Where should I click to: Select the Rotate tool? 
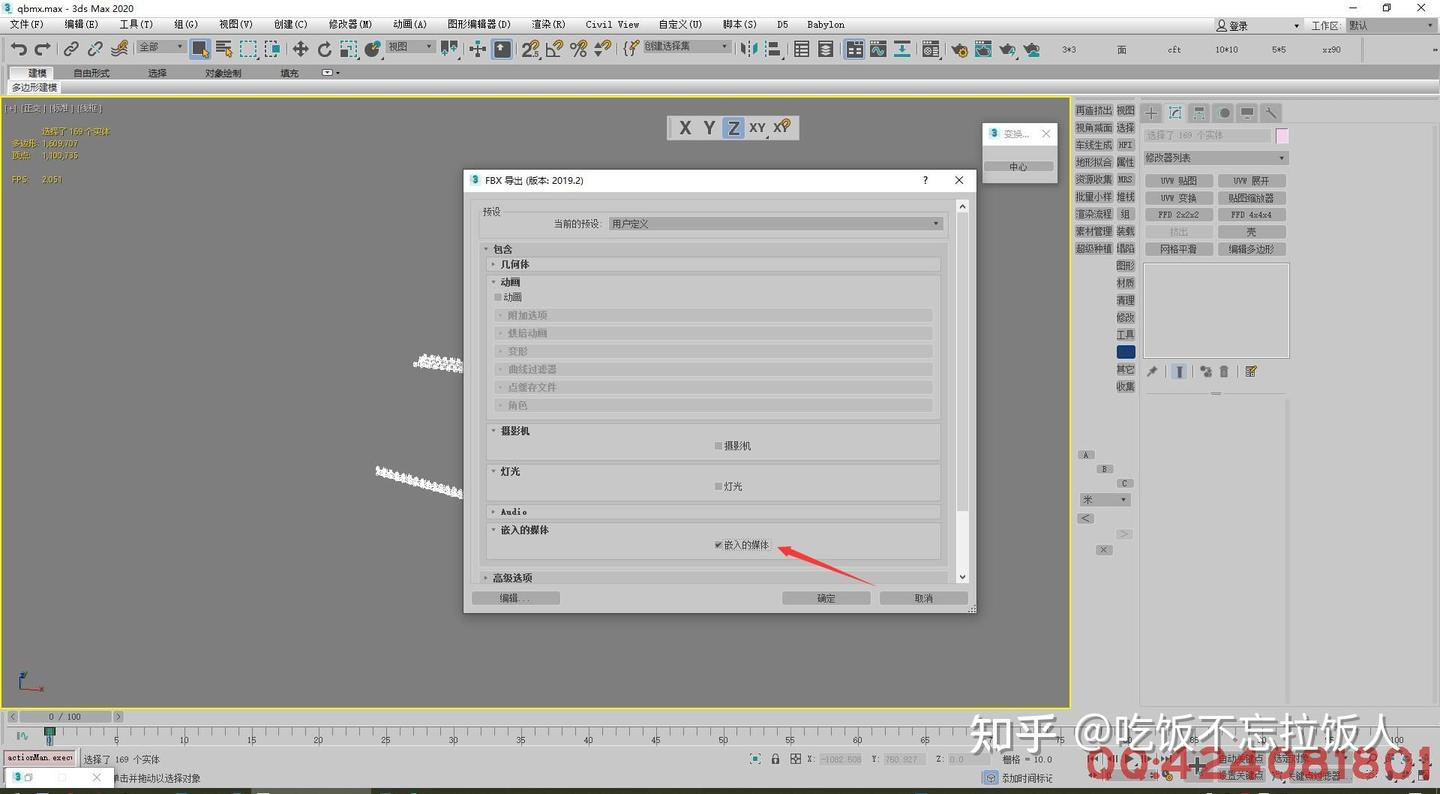[324, 47]
